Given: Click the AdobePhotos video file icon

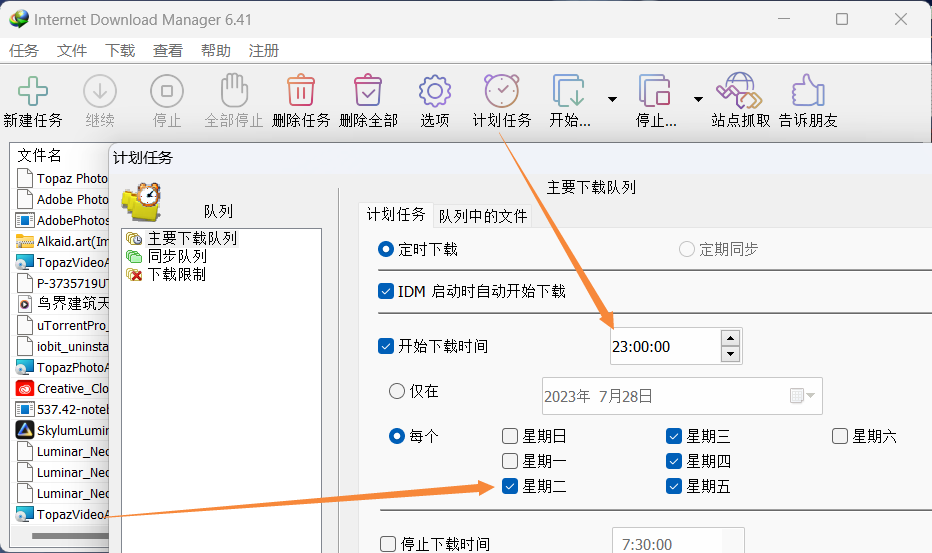Looking at the screenshot, I should (x=24, y=221).
